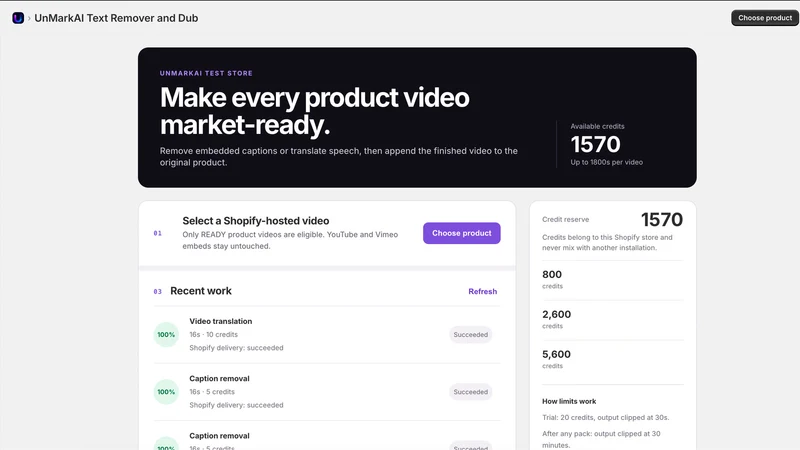Click the Select a Shopify-hosted video heading

click(256, 221)
